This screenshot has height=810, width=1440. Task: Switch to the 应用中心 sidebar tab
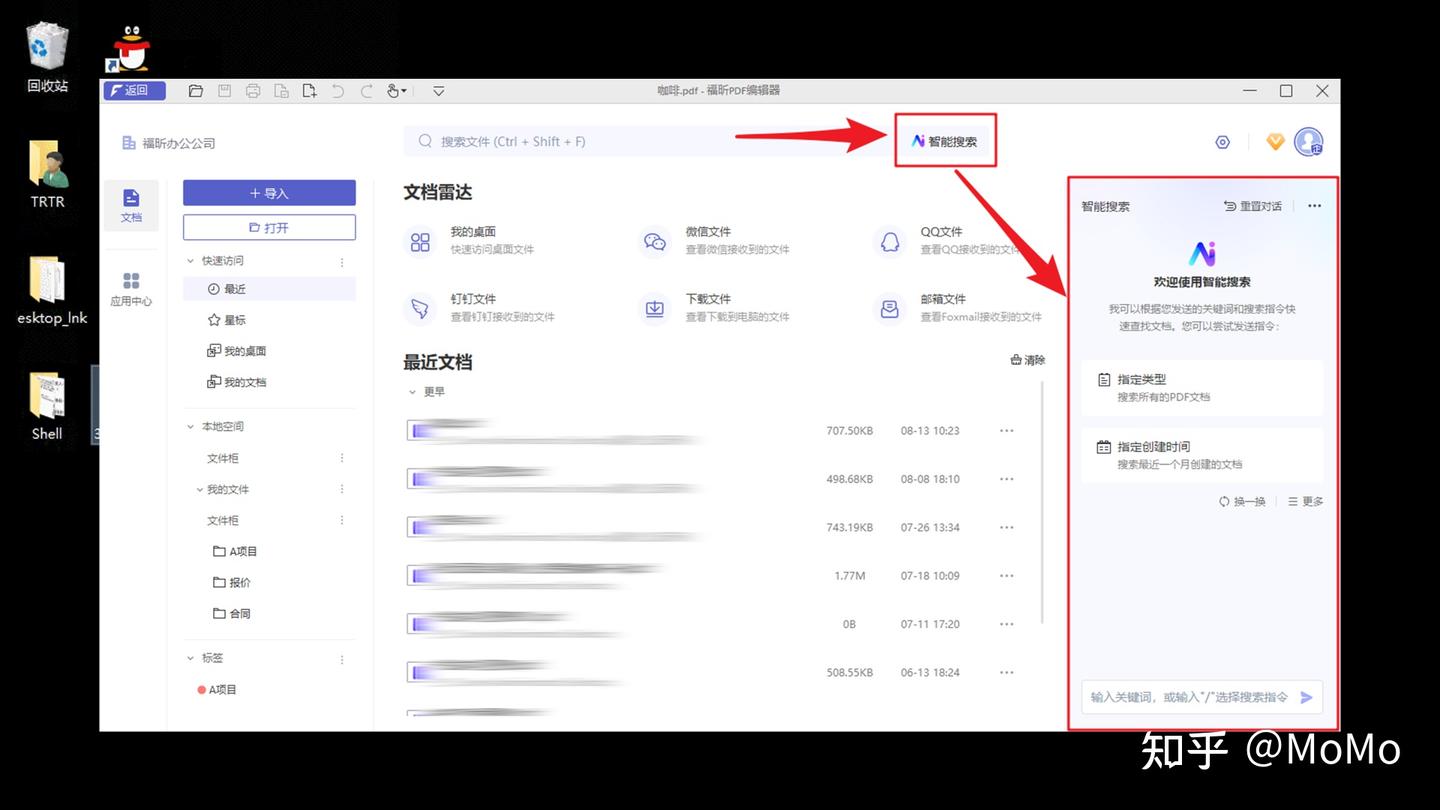click(131, 288)
